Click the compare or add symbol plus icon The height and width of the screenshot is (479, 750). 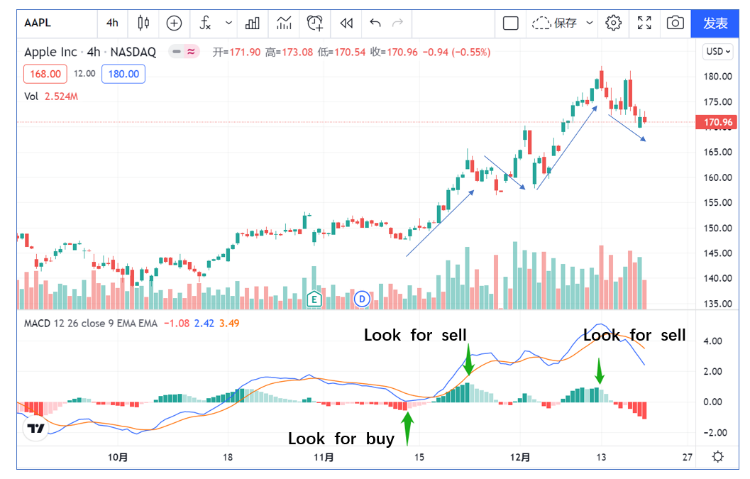(x=175, y=22)
